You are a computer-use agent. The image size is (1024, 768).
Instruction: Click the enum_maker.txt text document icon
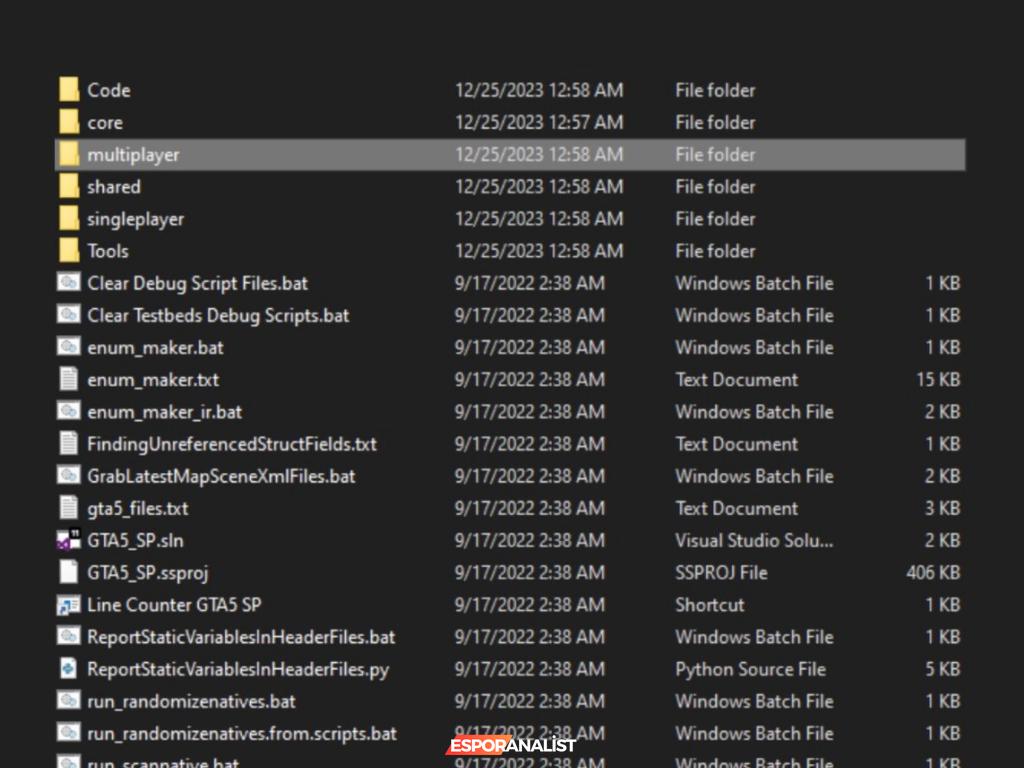tap(68, 380)
